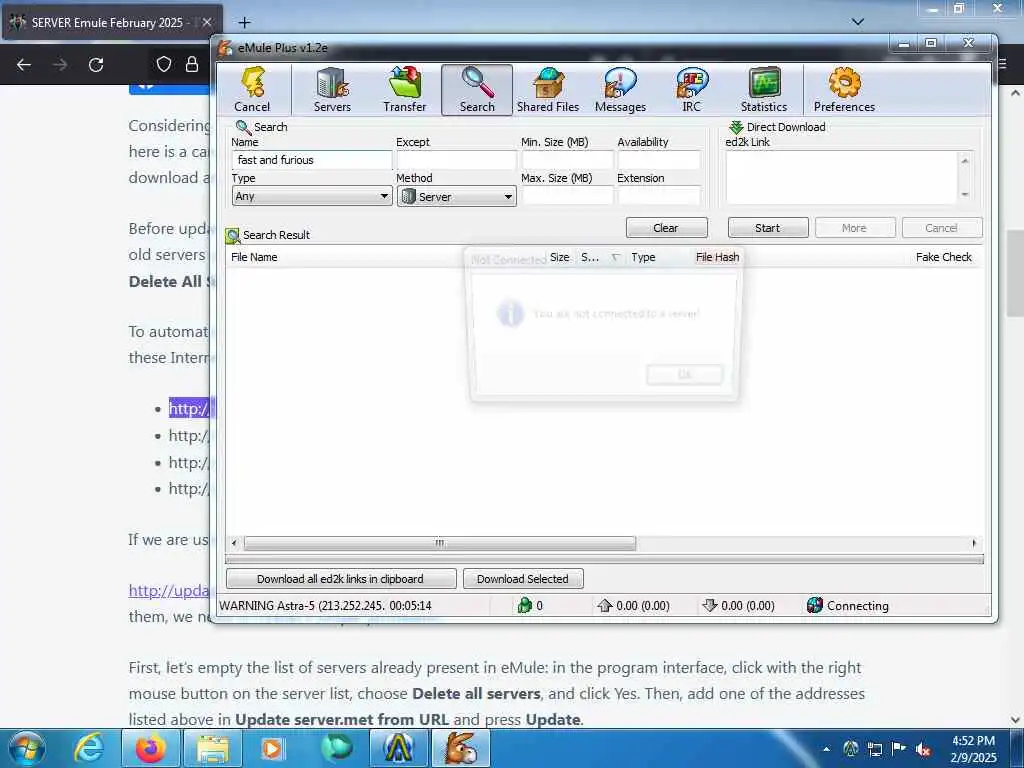Close the SERVER Emule Firefox tab
Image resolution: width=1024 pixels, height=768 pixels.
206,22
